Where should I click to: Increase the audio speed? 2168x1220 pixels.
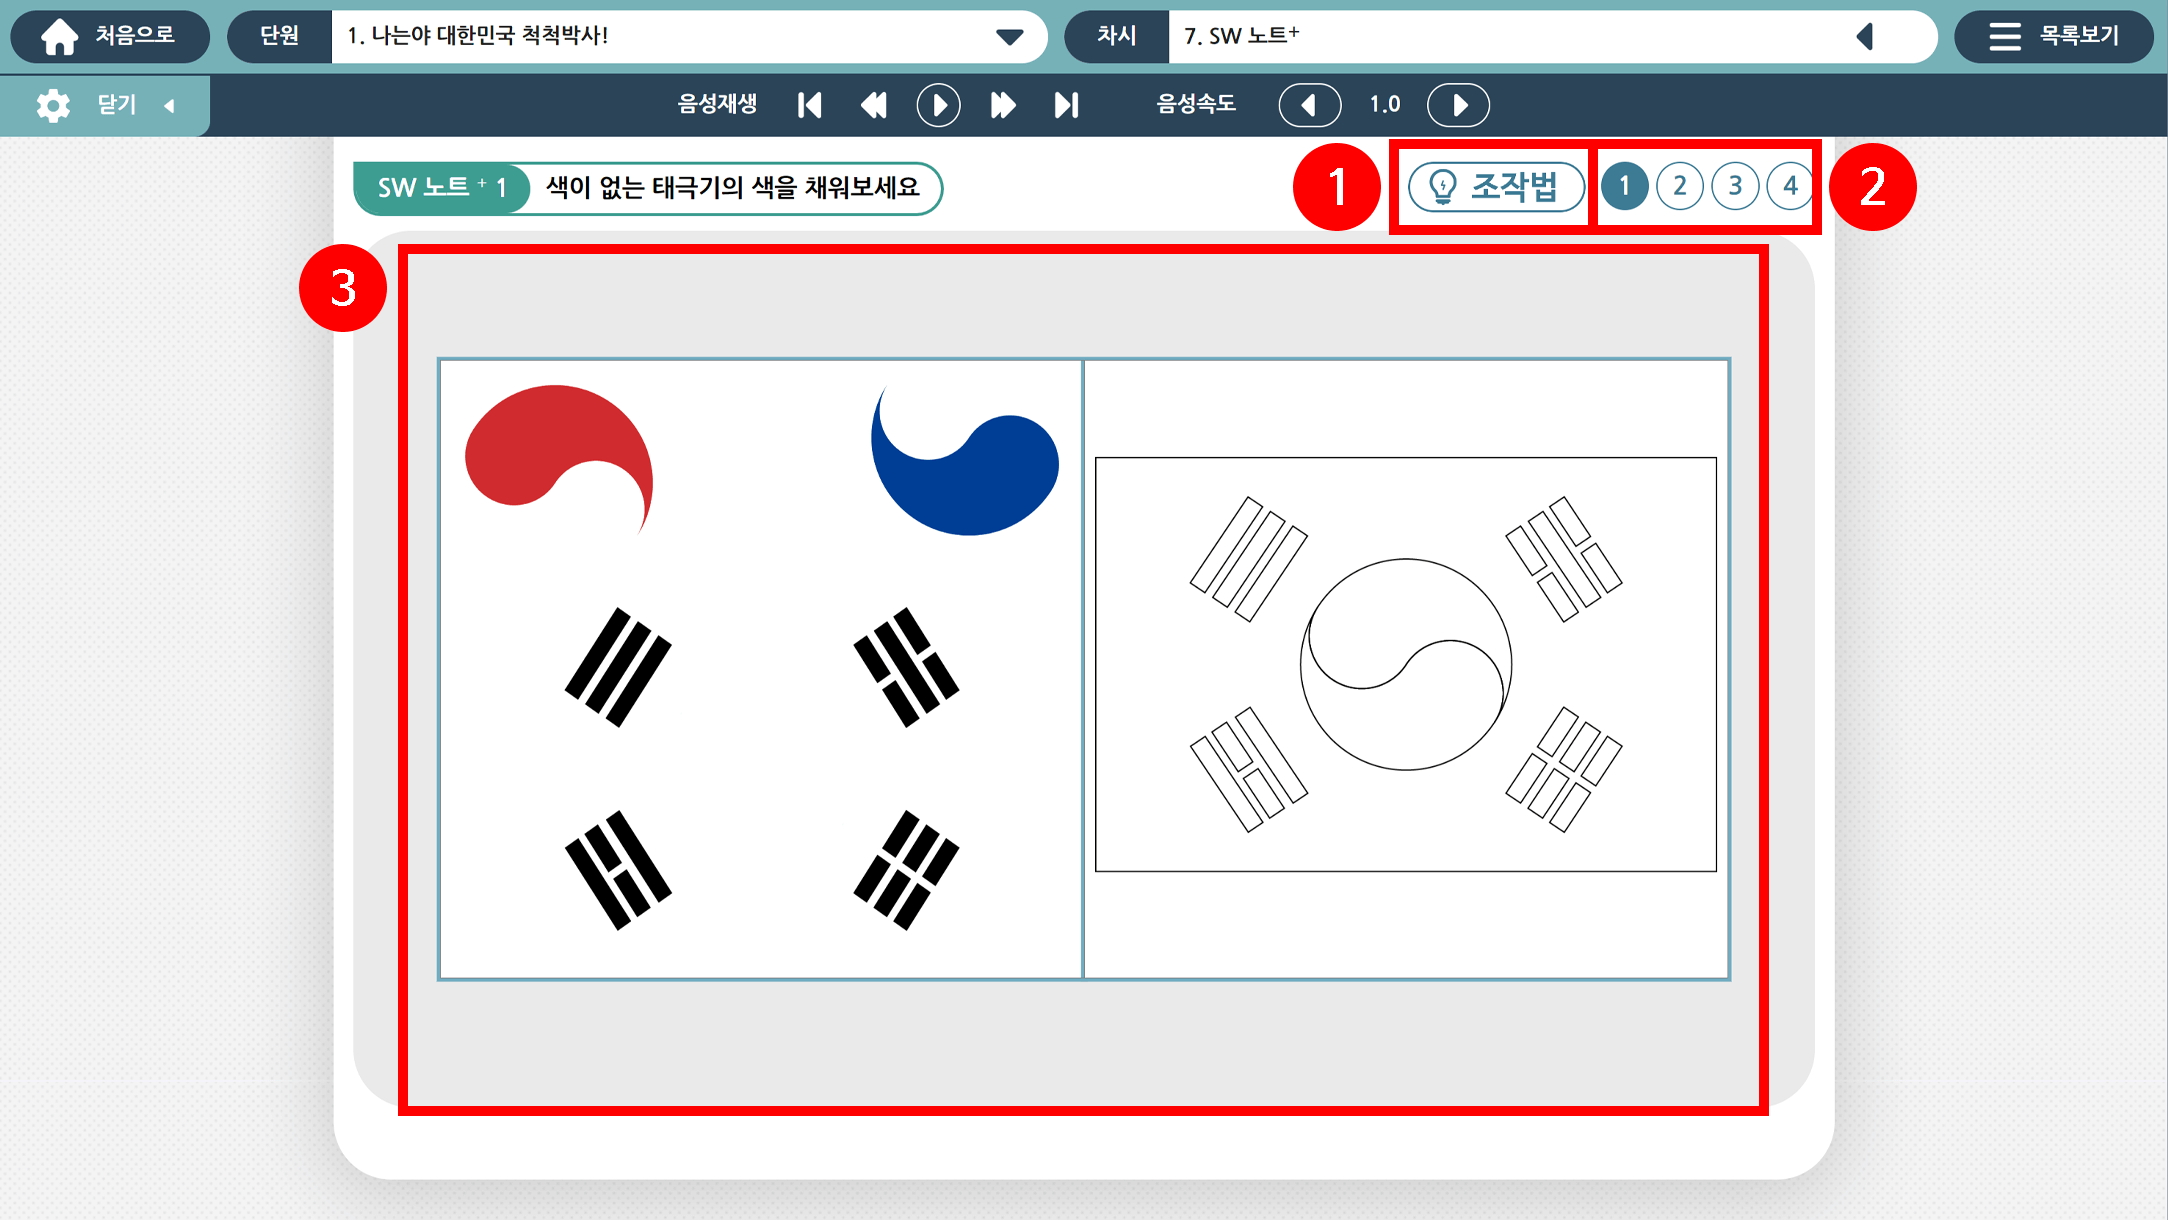pyautogui.click(x=1458, y=105)
